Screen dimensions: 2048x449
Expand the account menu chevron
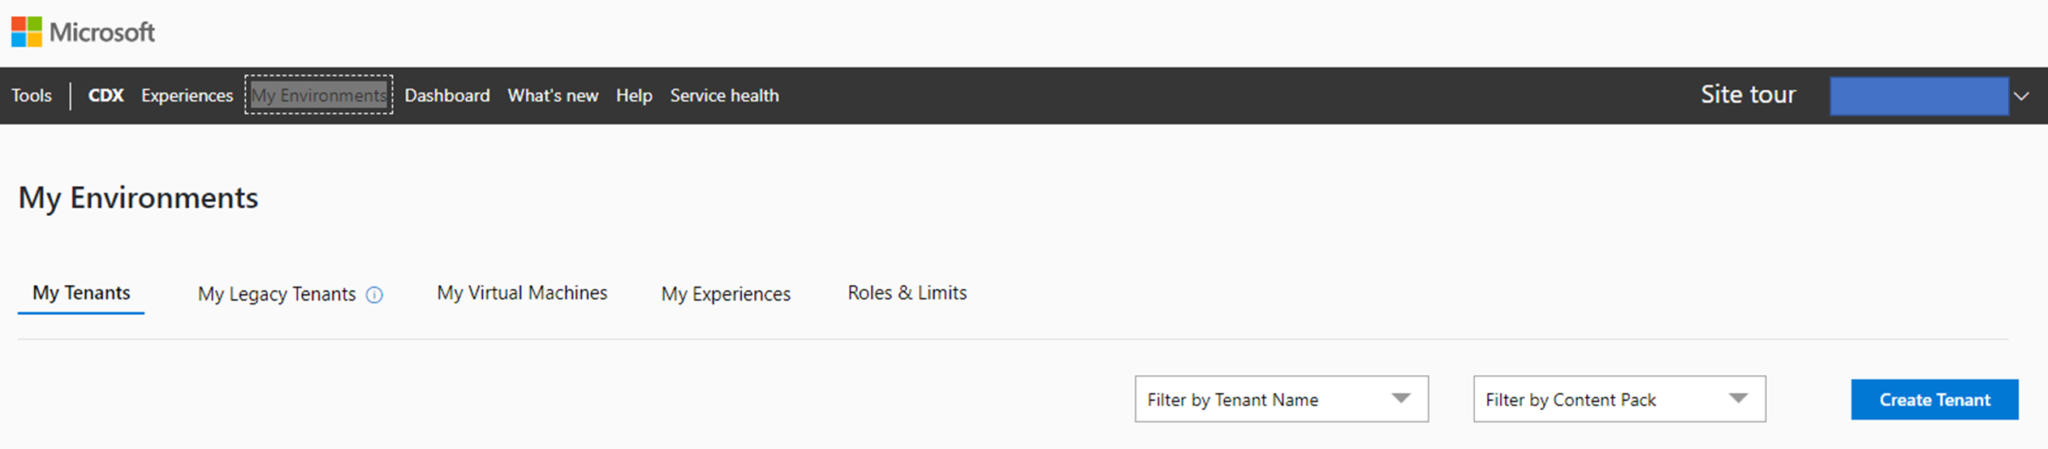click(2021, 96)
